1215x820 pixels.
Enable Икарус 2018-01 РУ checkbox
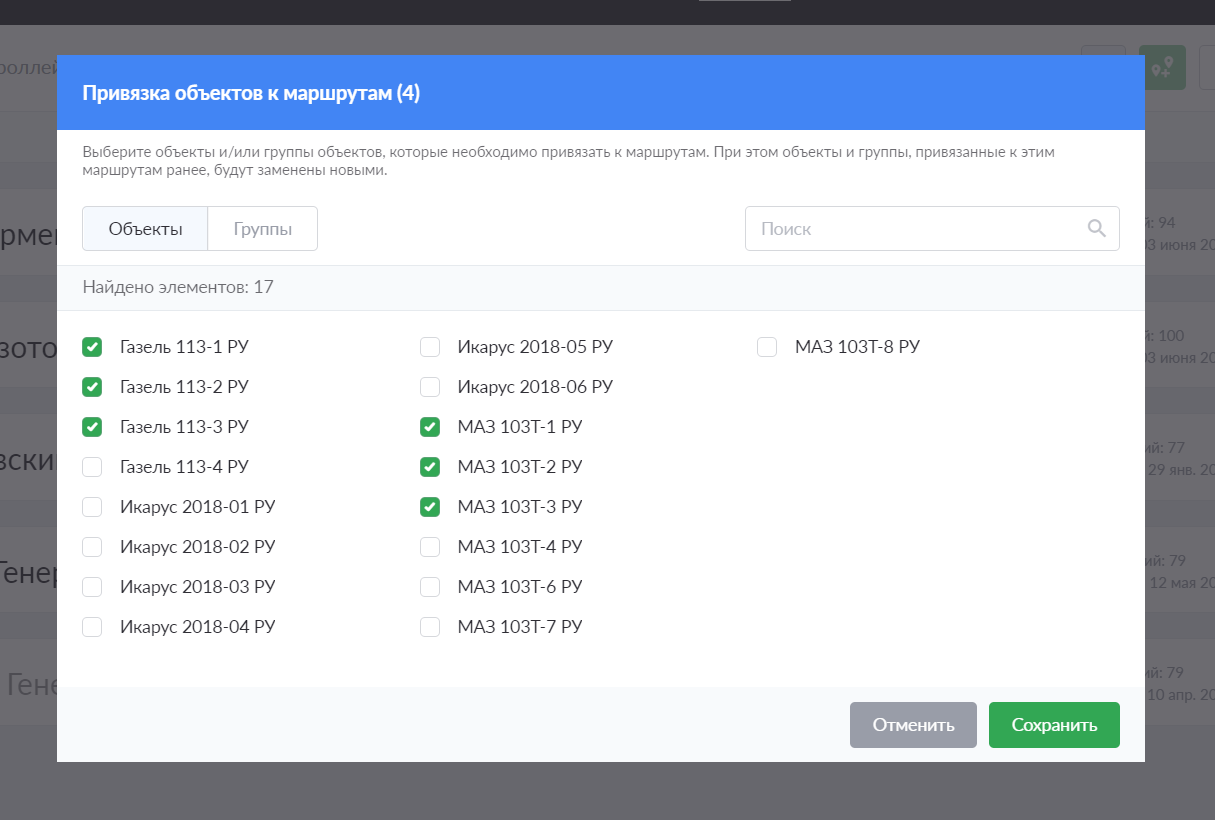92,507
